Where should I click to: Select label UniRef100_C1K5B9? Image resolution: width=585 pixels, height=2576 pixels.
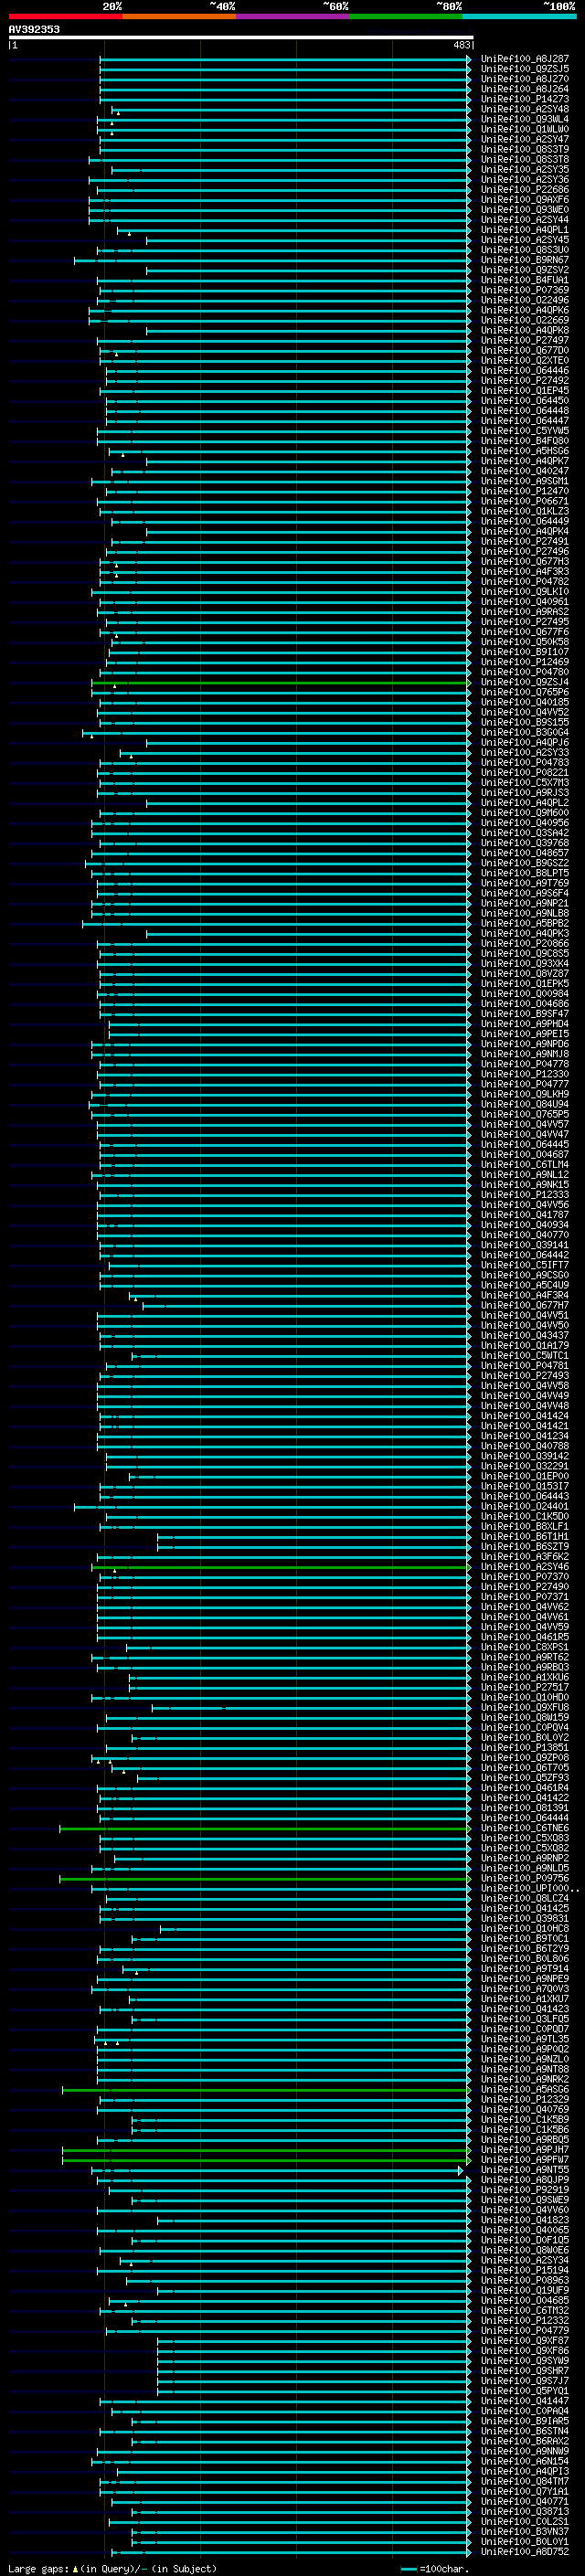(x=525, y=2119)
